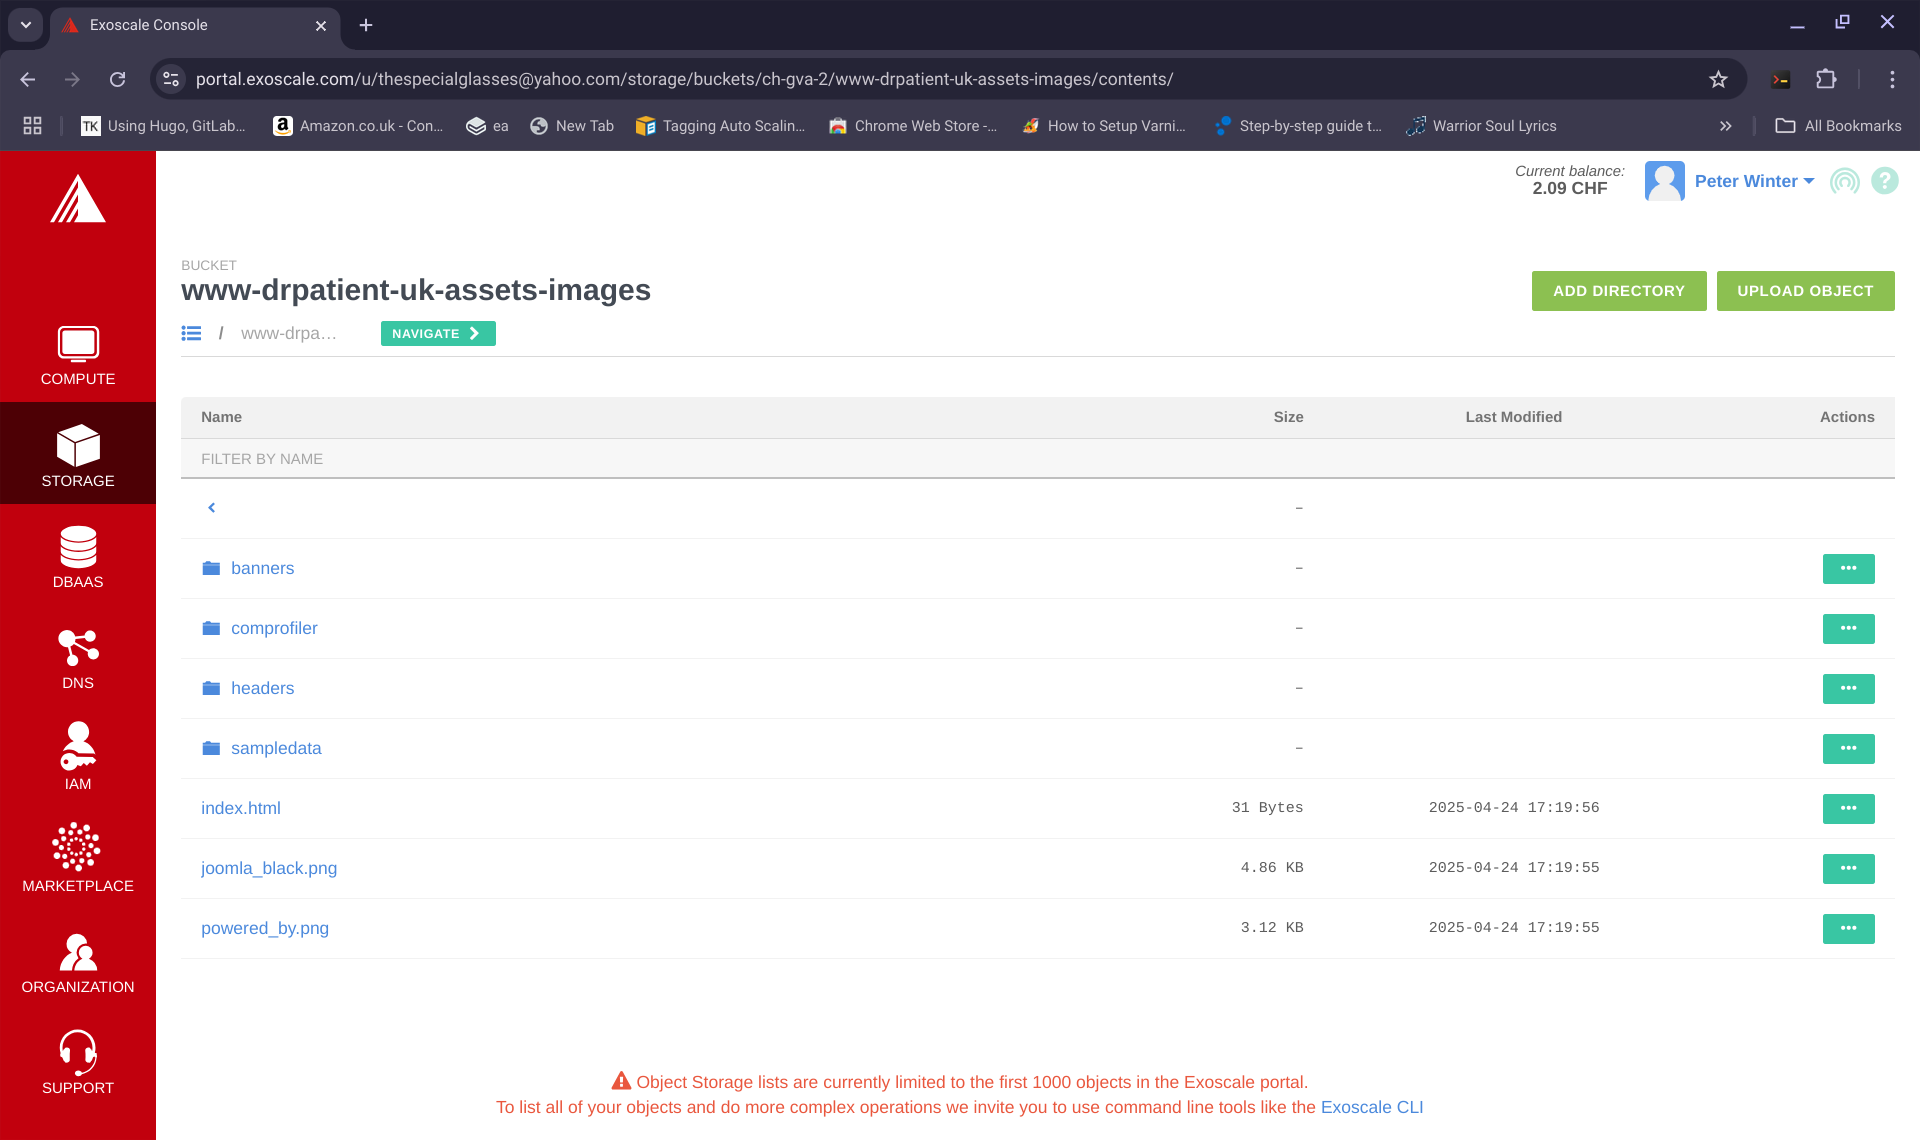1920x1140 pixels.
Task: Open actions menu for banners folder
Action: [x=1848, y=568]
